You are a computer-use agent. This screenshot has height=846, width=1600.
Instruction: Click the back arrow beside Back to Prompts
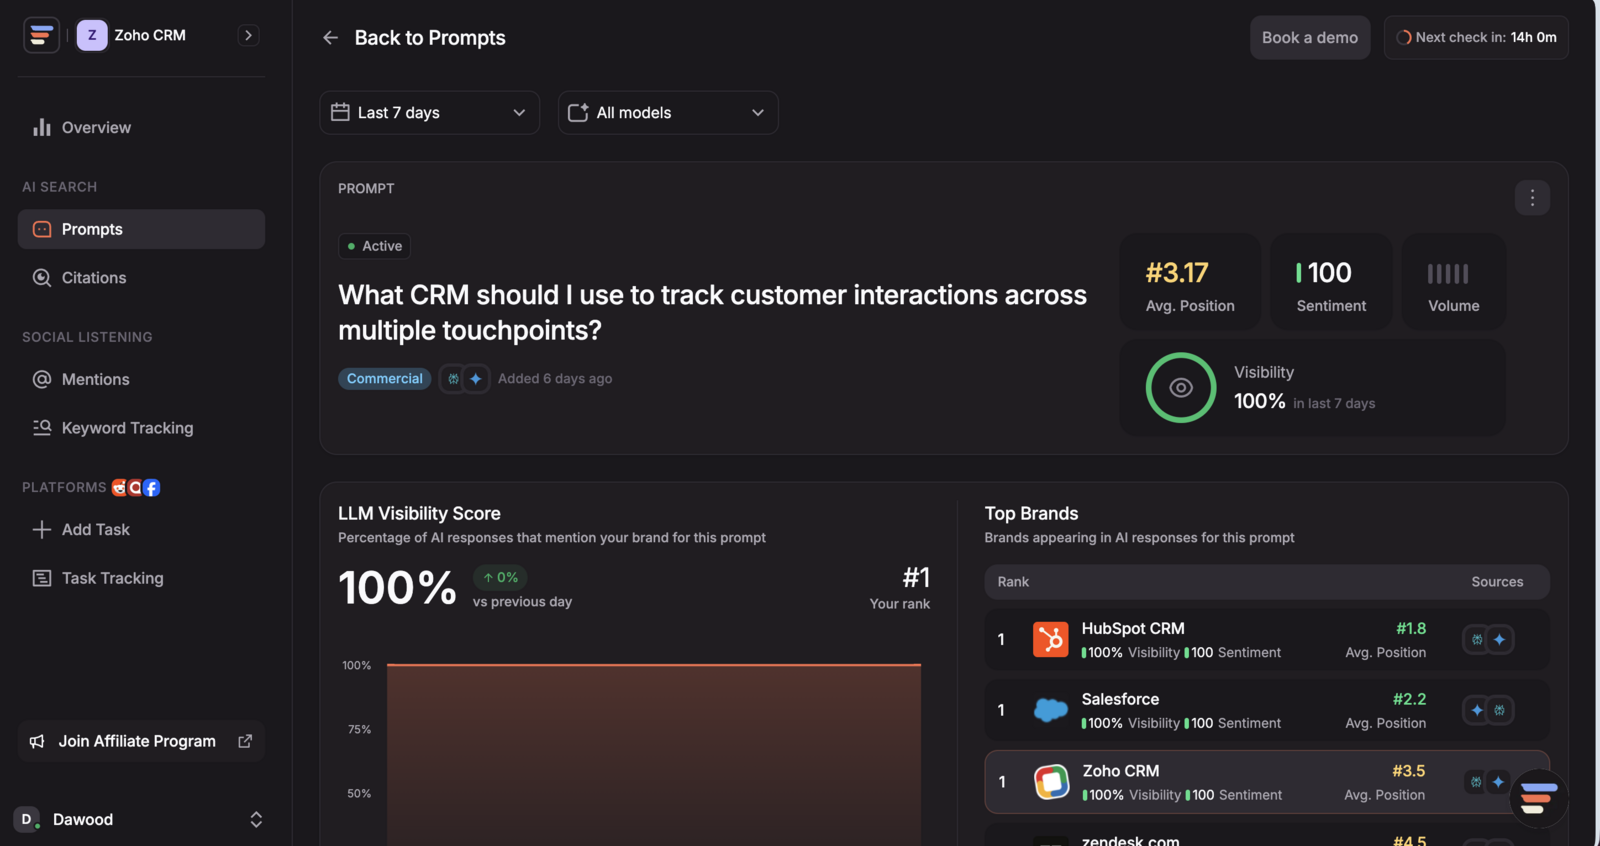coord(330,38)
